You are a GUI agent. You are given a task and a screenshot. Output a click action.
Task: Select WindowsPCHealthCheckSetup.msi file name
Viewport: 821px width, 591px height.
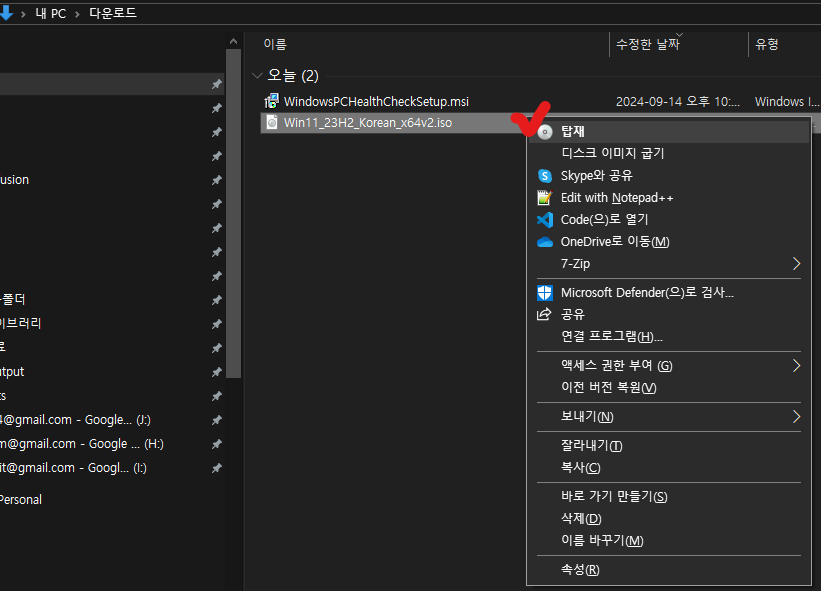pos(376,102)
